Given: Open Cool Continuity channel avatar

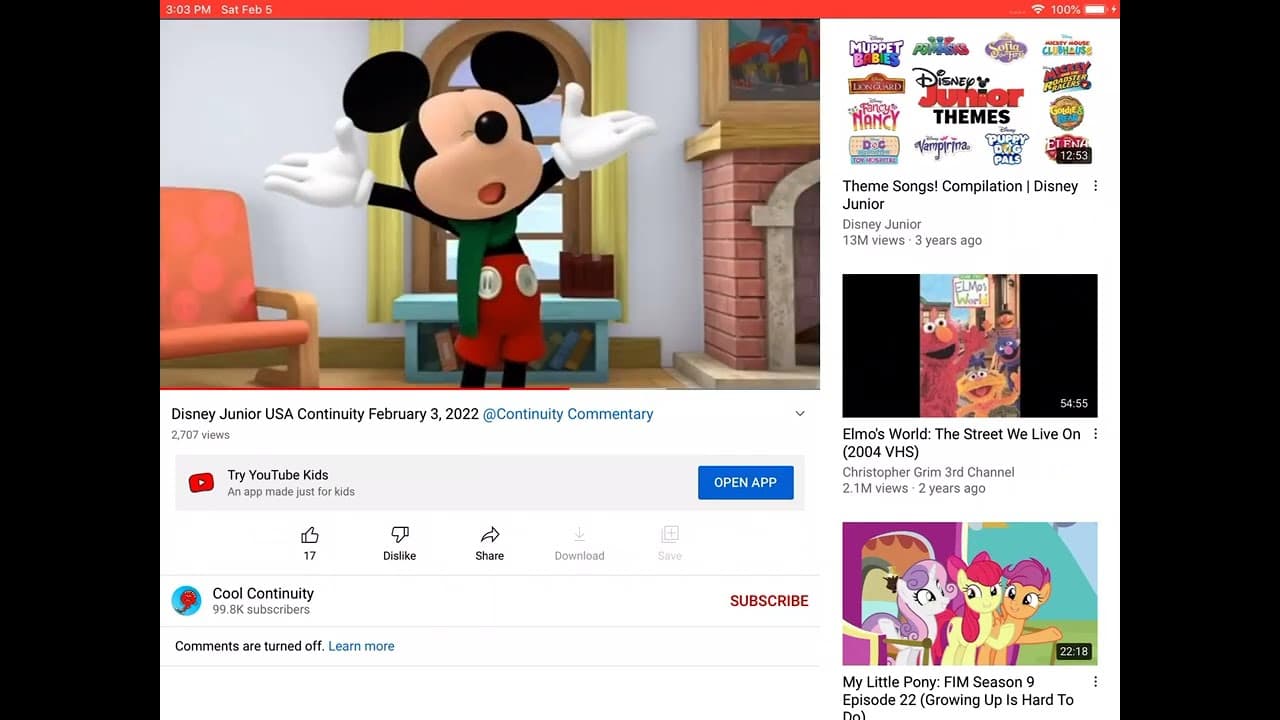Looking at the screenshot, I should (187, 600).
